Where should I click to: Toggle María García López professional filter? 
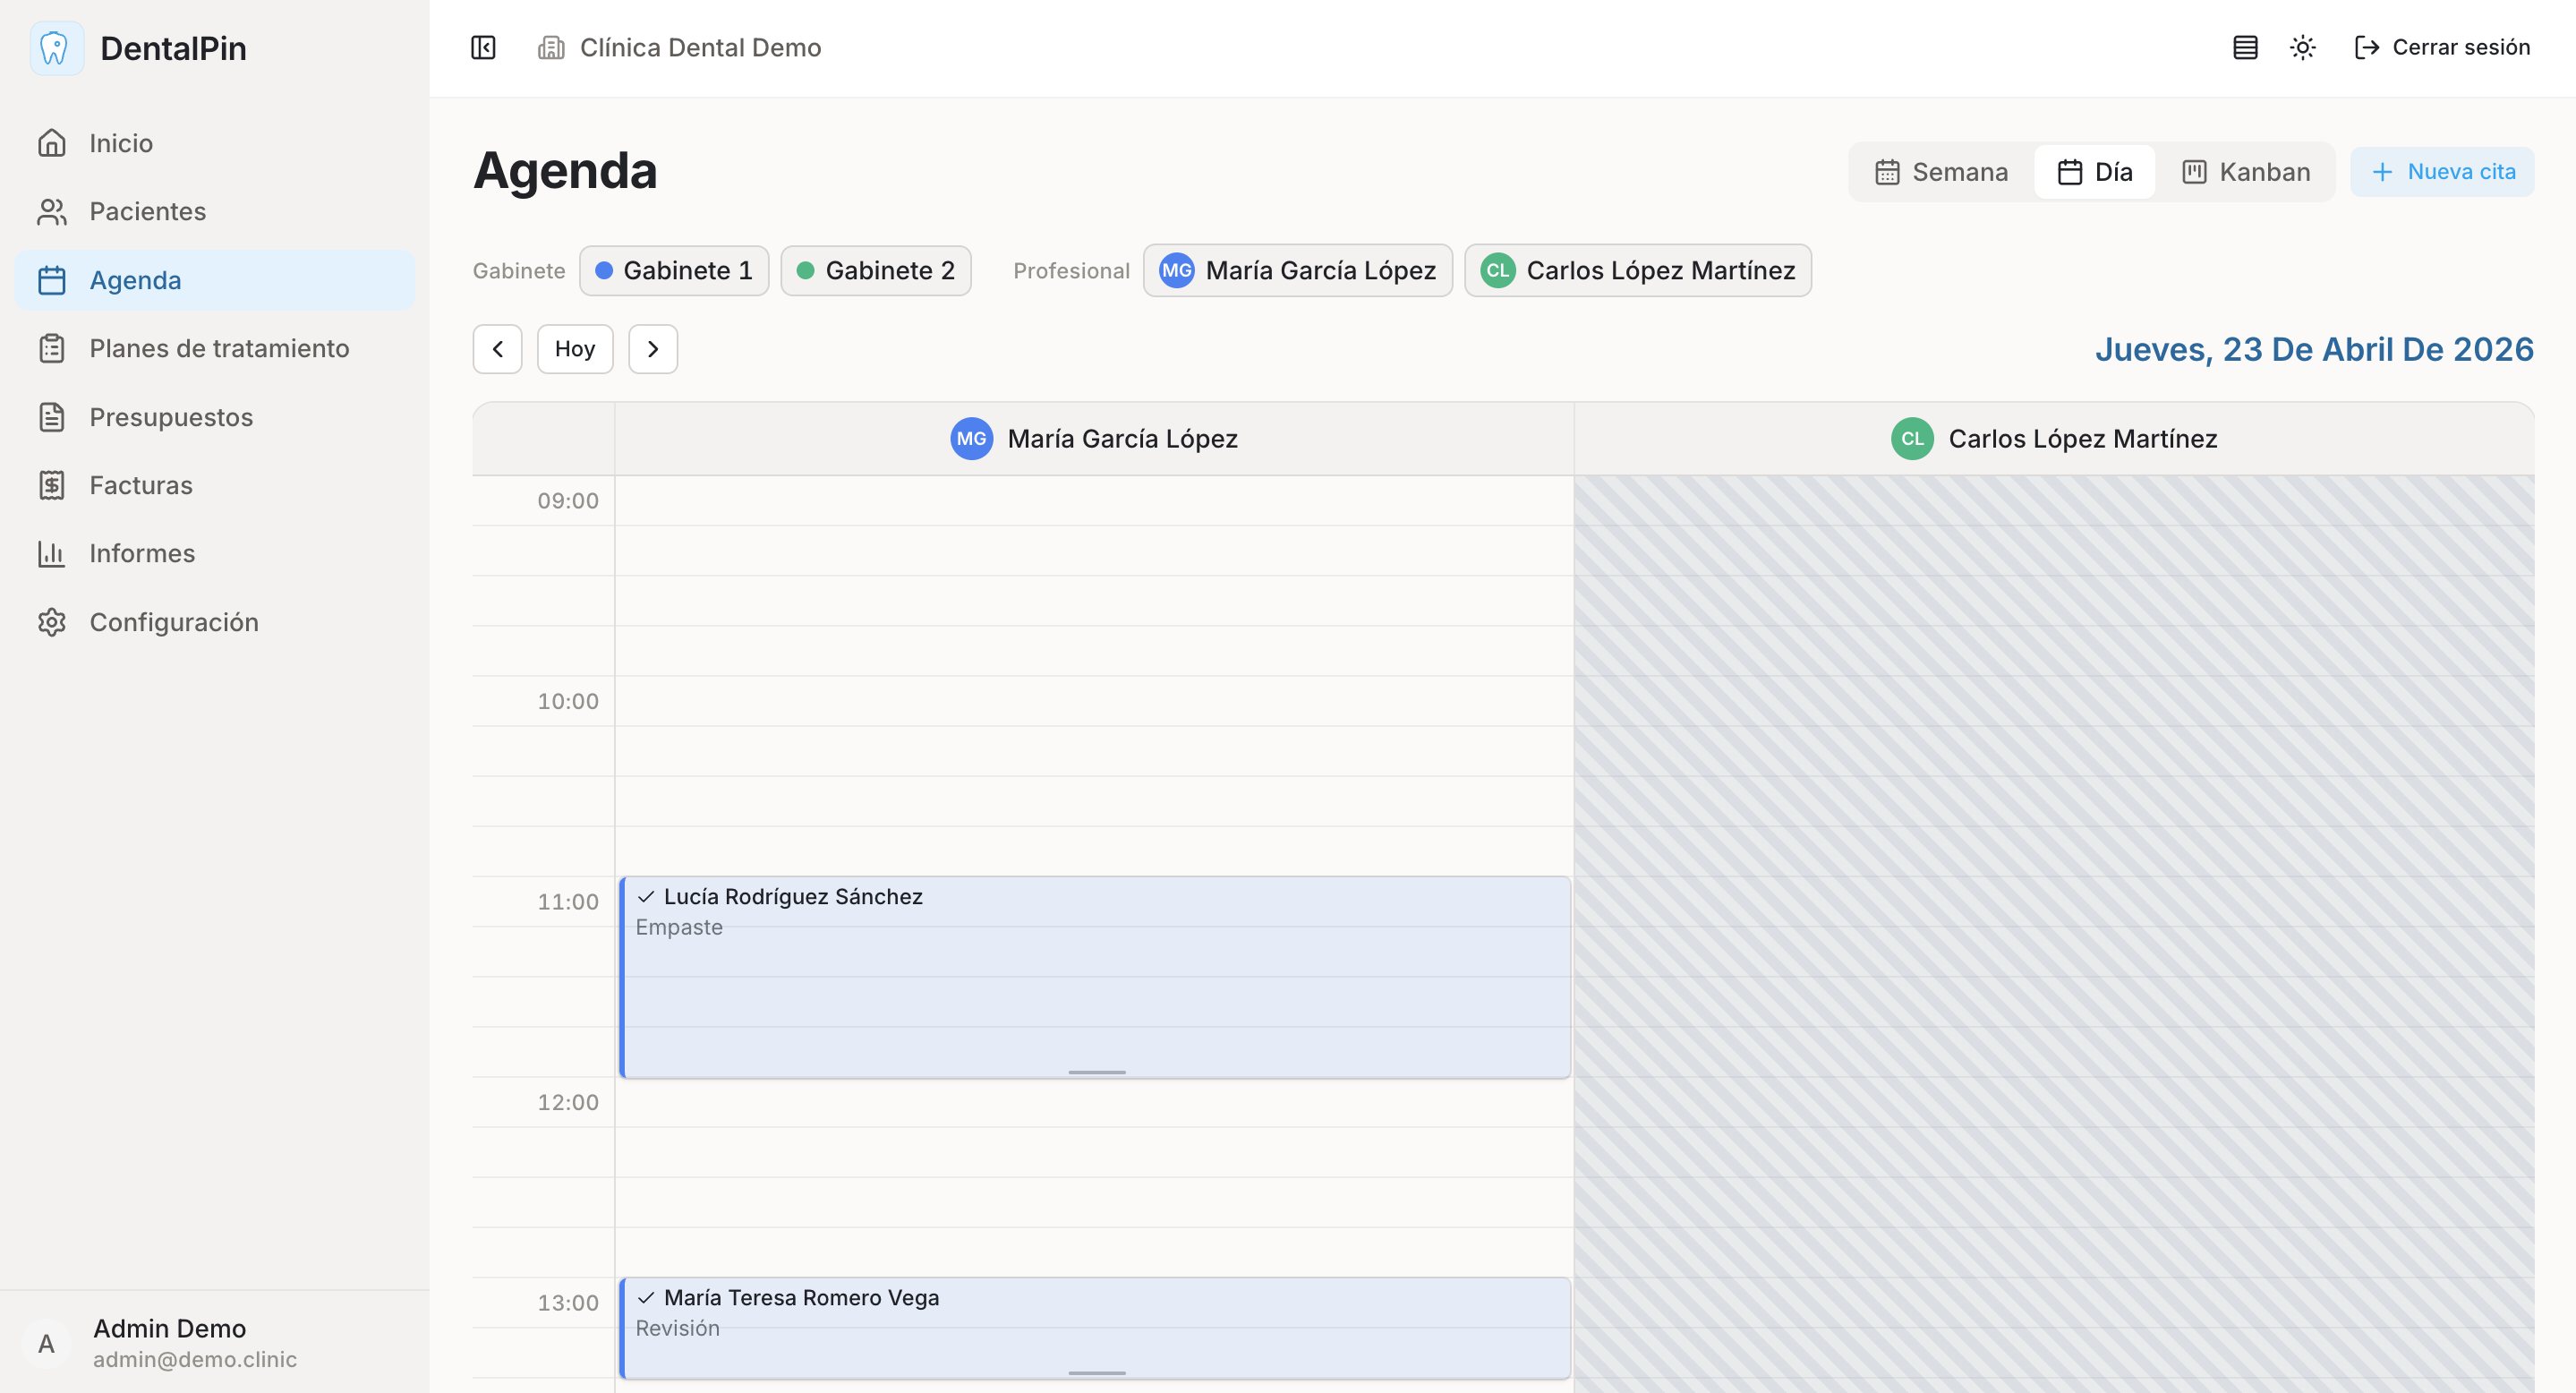point(1297,270)
